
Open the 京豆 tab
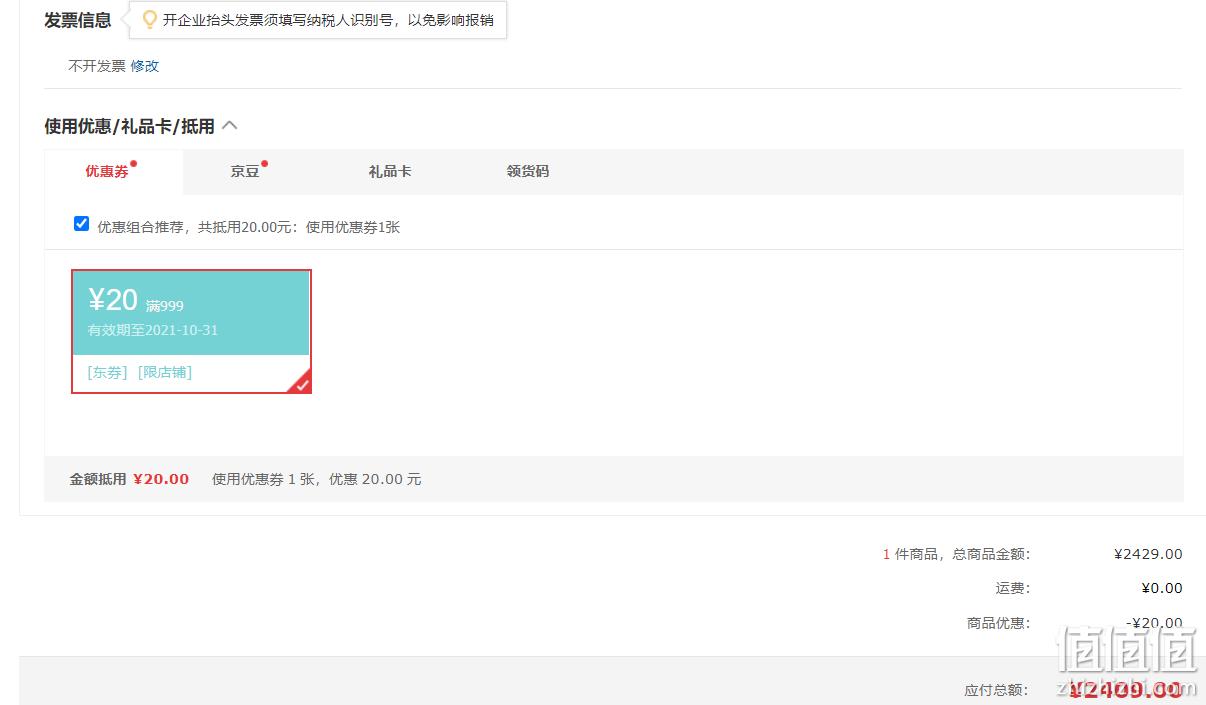245,171
